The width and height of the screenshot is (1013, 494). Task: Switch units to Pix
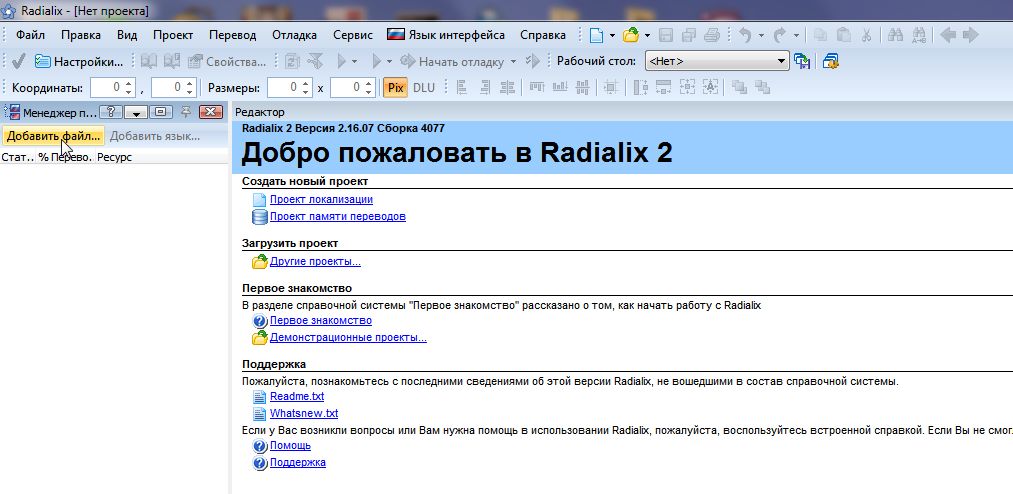click(395, 88)
